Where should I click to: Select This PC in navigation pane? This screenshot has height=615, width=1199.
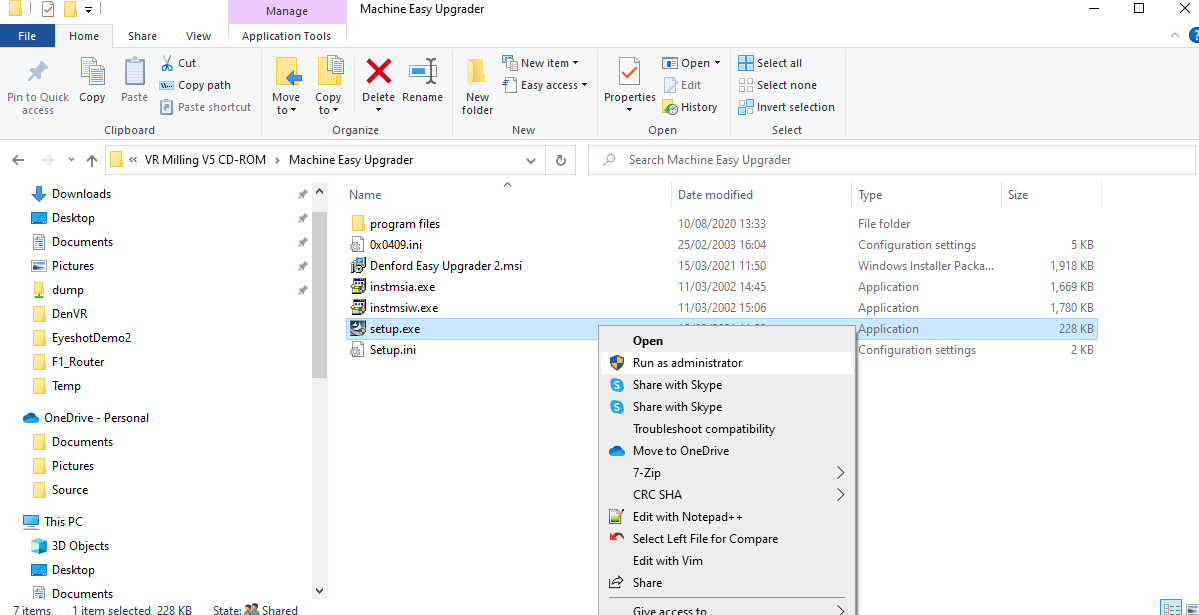[x=63, y=522]
